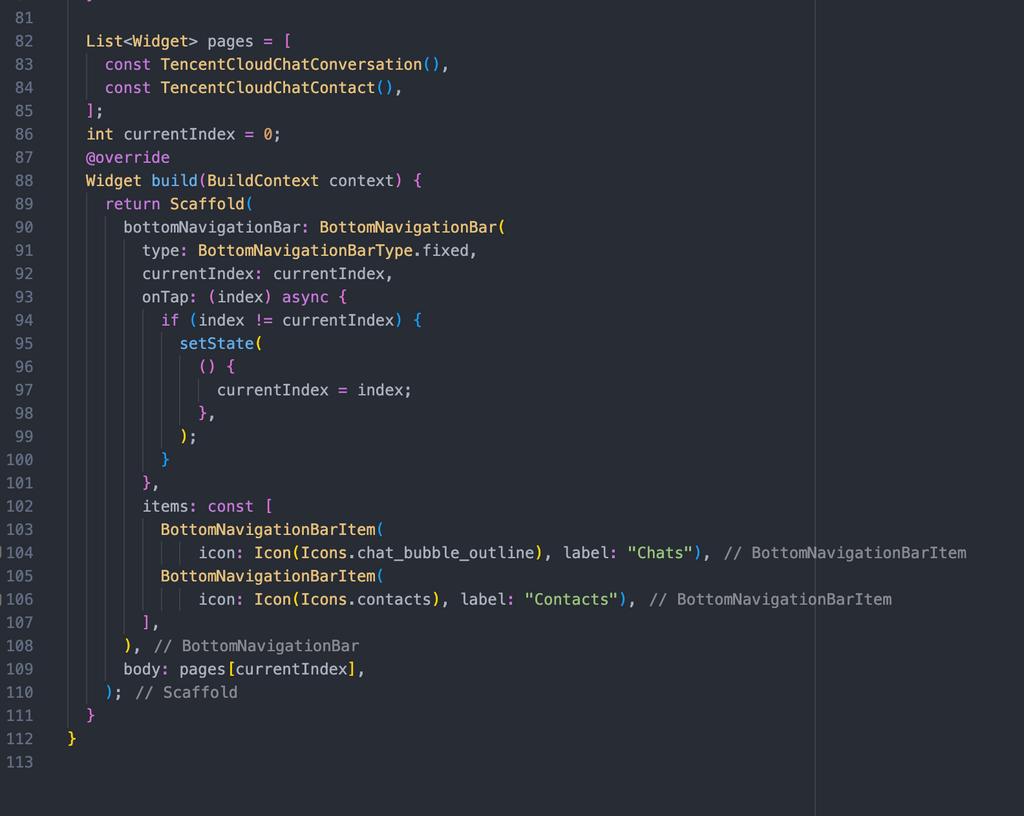Screen dimensions: 1024x816
Task: Click "BottomNavigationBarItem" constructor on line 103
Action: pos(268,529)
